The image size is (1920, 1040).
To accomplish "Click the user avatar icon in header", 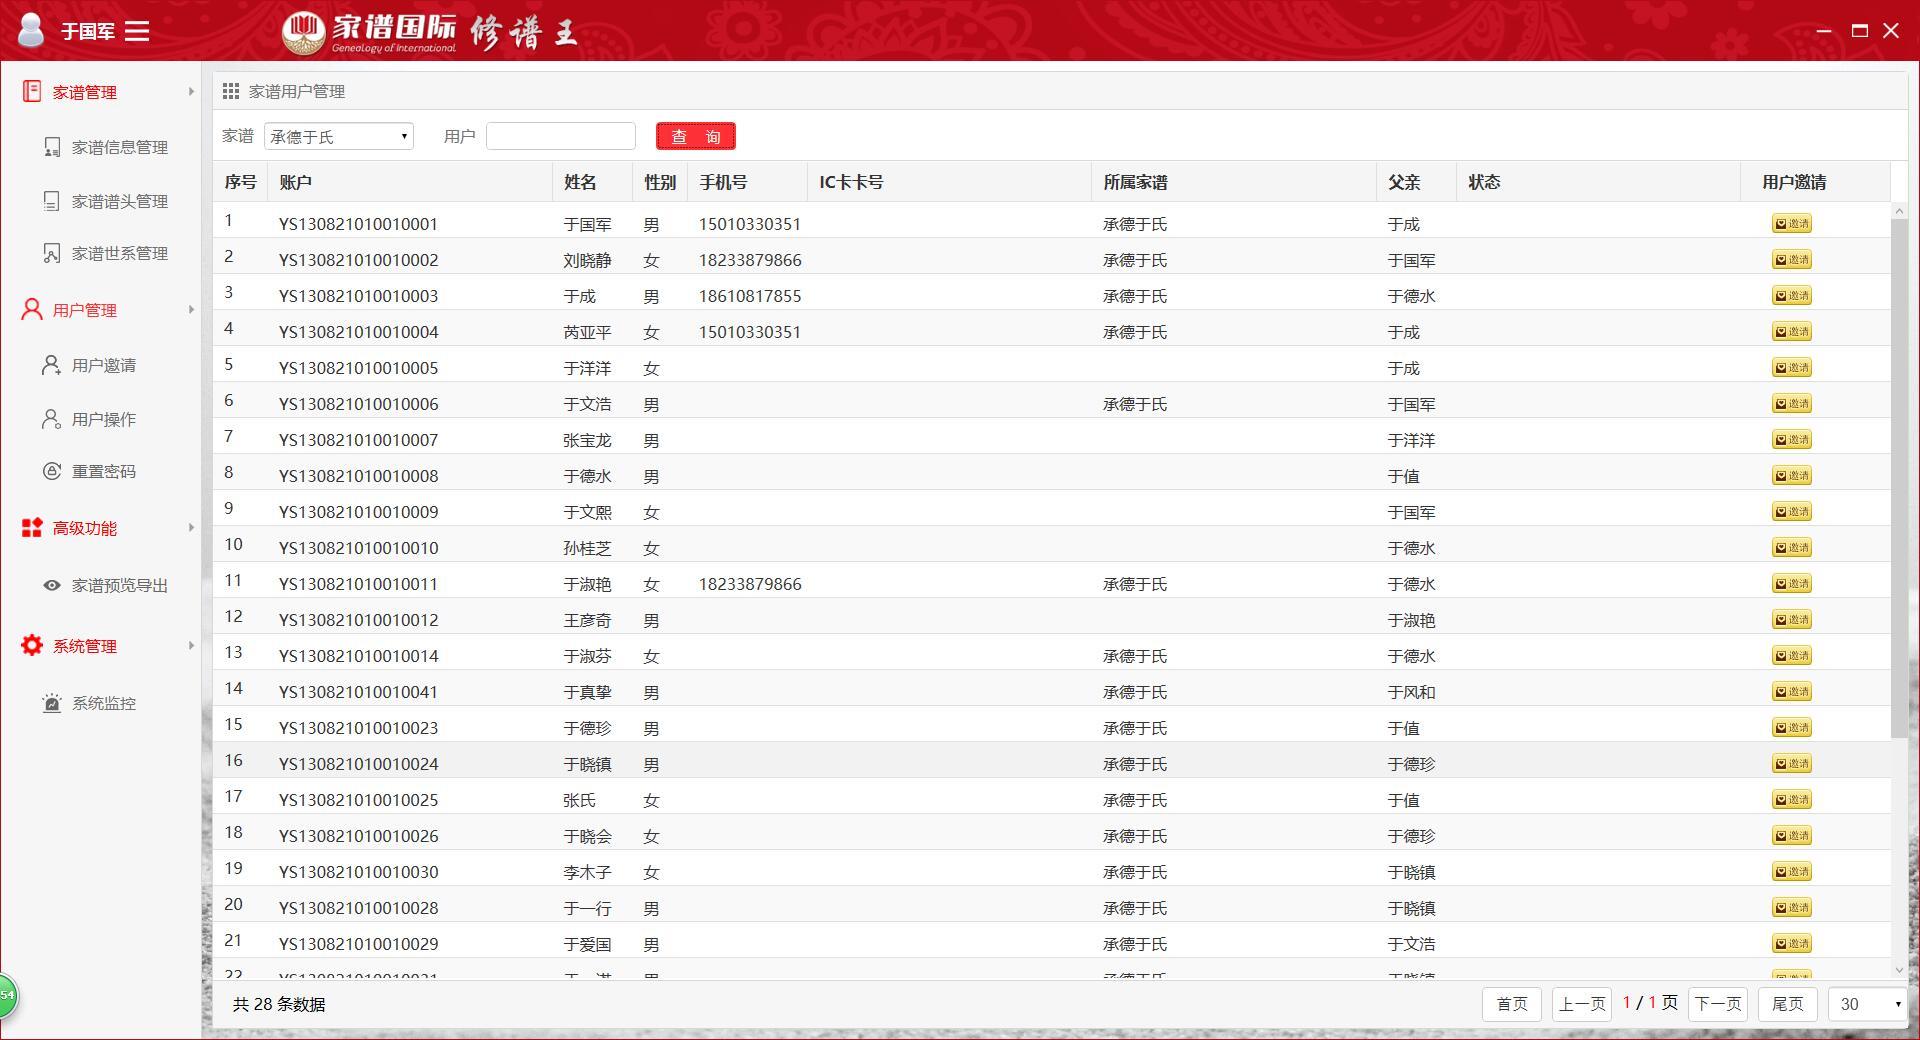I will click(31, 30).
